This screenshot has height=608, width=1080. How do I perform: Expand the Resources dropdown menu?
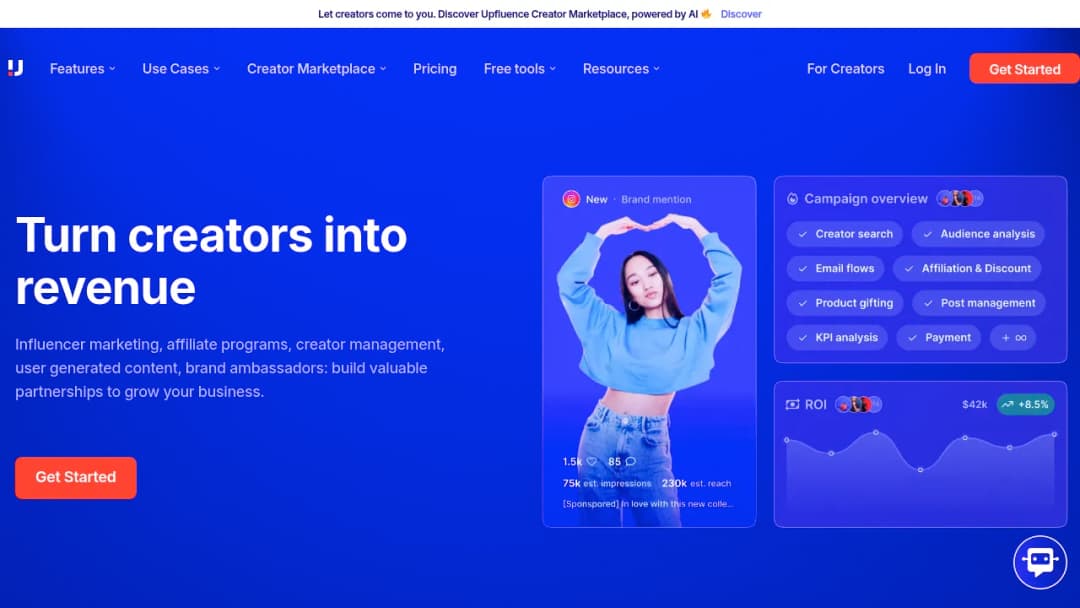pos(621,69)
